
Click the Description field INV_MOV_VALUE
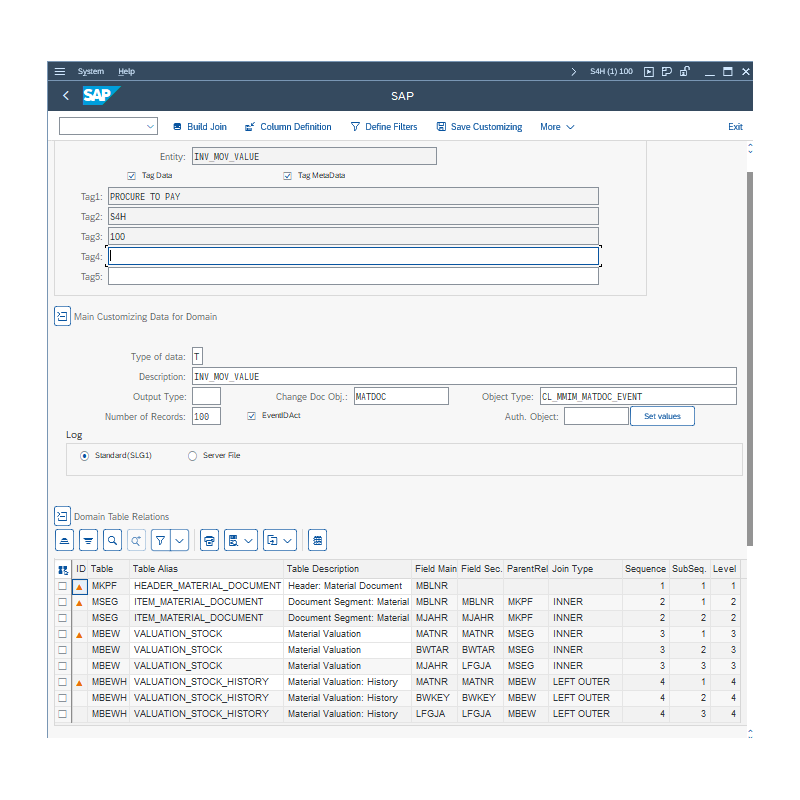point(464,377)
